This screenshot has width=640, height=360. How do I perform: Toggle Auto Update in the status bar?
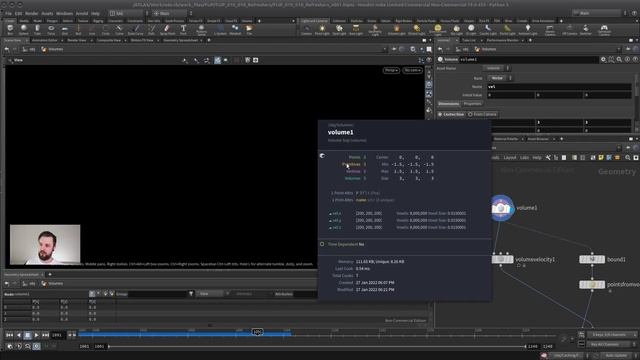[616, 356]
